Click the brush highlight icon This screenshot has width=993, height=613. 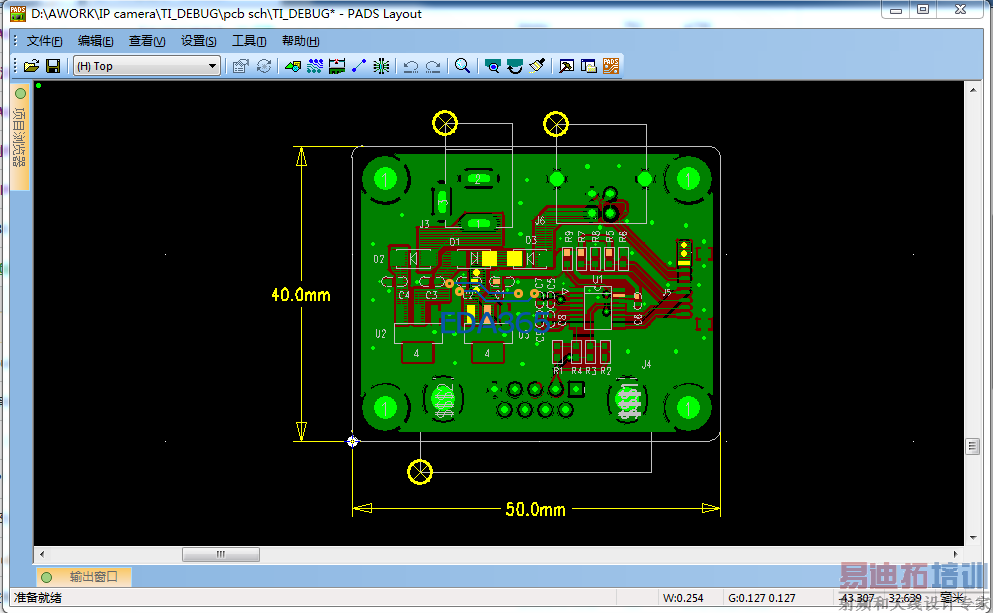537,66
